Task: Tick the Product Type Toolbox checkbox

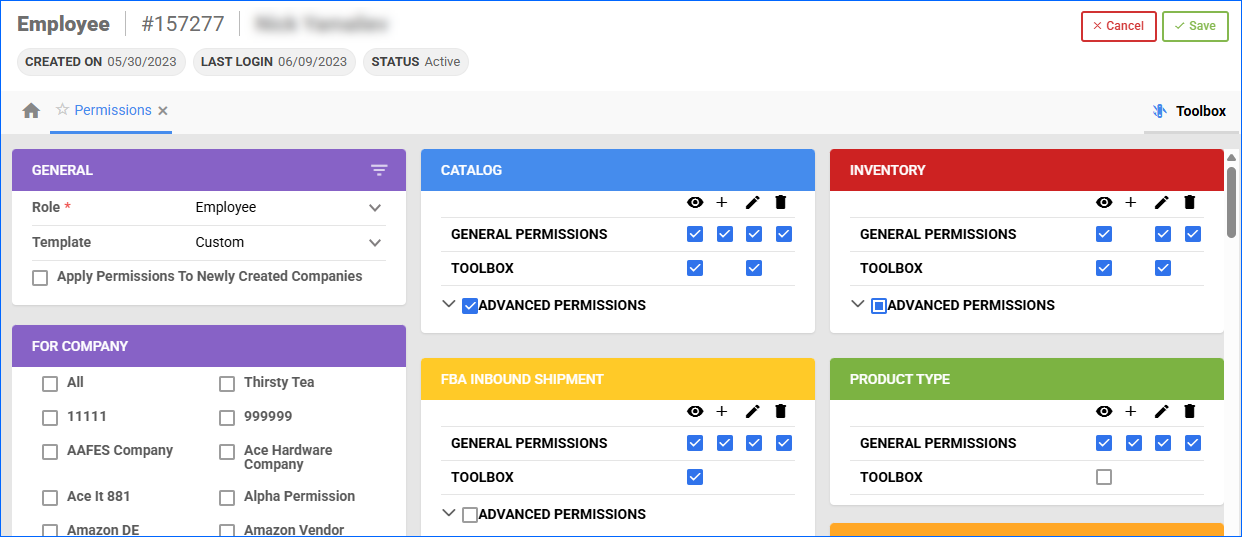Action: (1104, 477)
